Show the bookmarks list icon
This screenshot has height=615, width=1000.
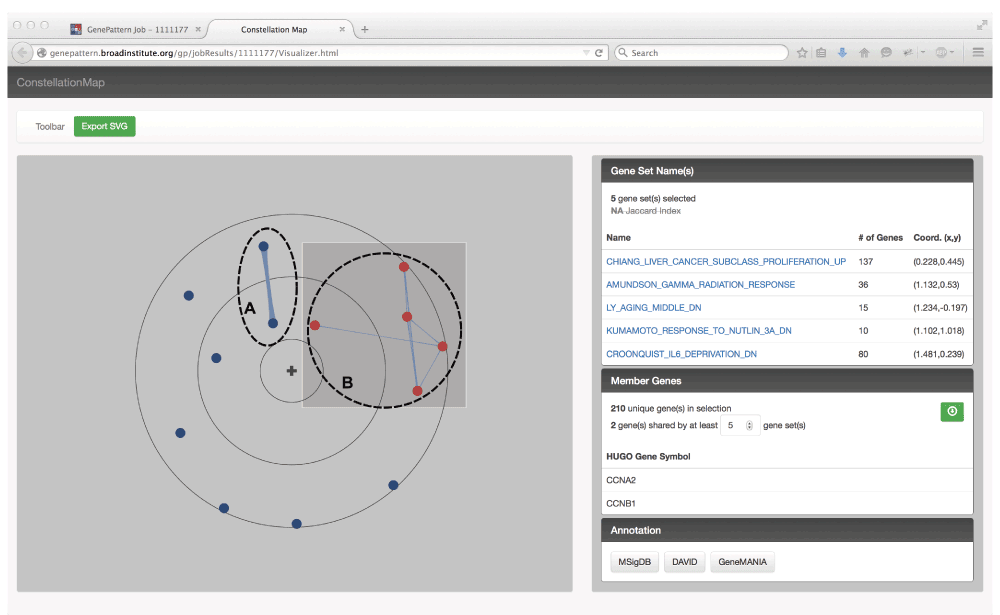[x=821, y=53]
